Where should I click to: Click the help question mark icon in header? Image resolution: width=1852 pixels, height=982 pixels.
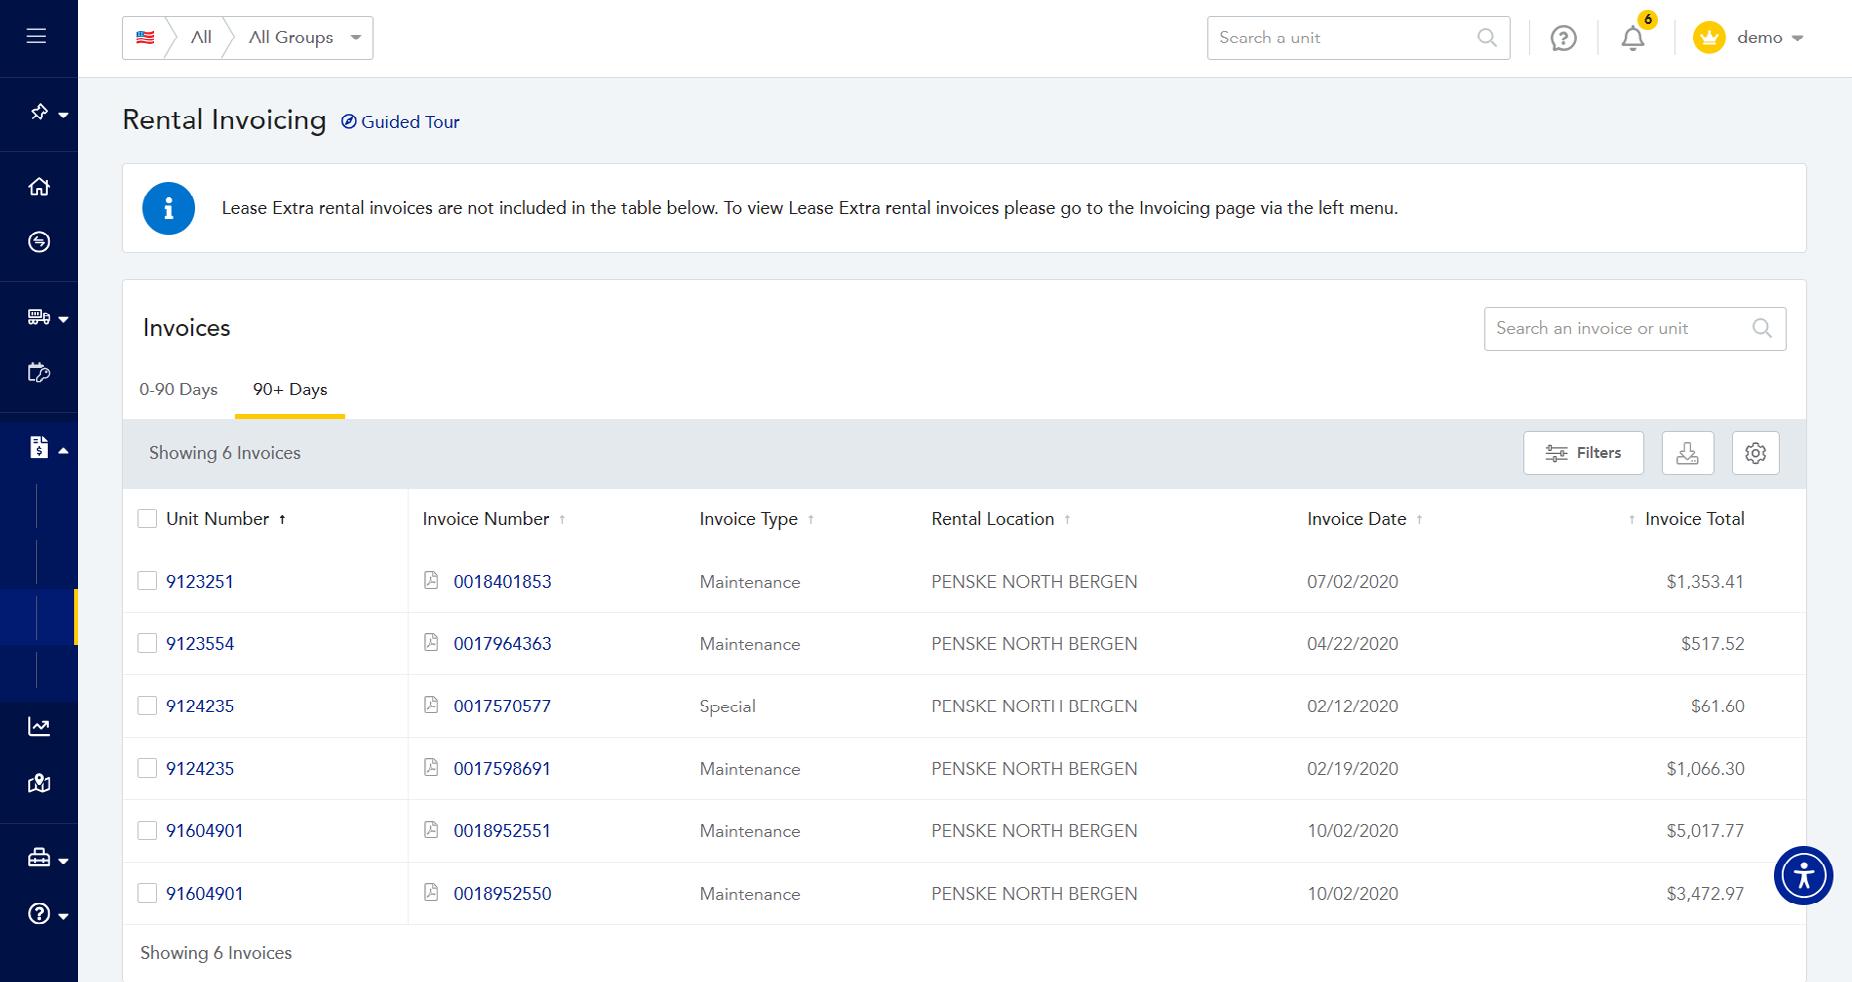(x=1563, y=39)
